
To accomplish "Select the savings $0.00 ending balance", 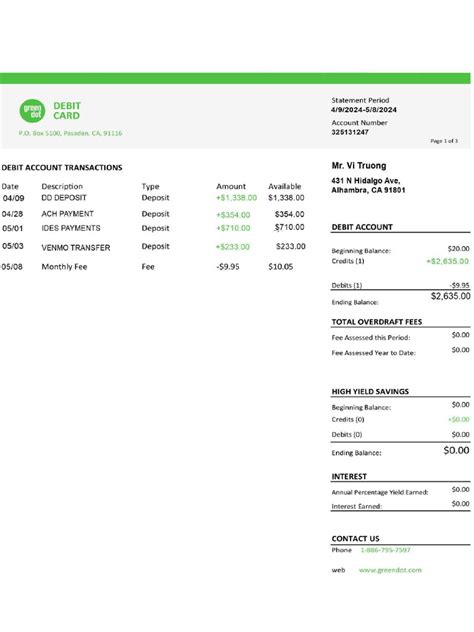I will point(456,451).
